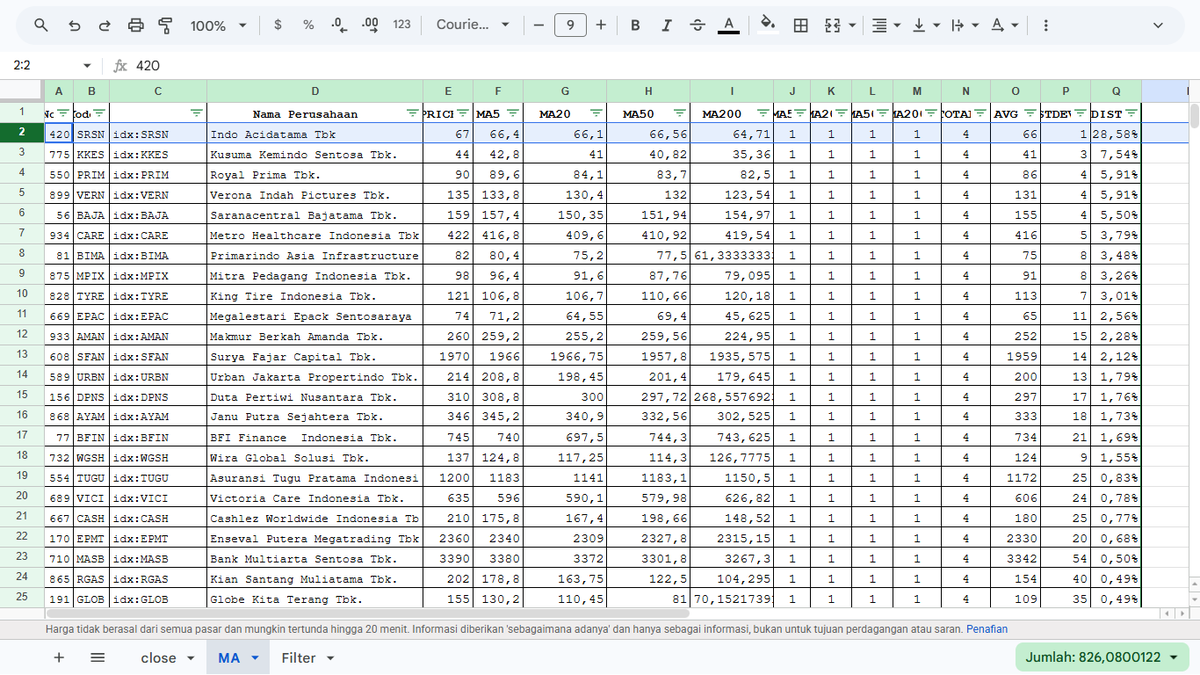The image size is (1200, 675).
Task: Select row 10 header
Action: [22, 295]
